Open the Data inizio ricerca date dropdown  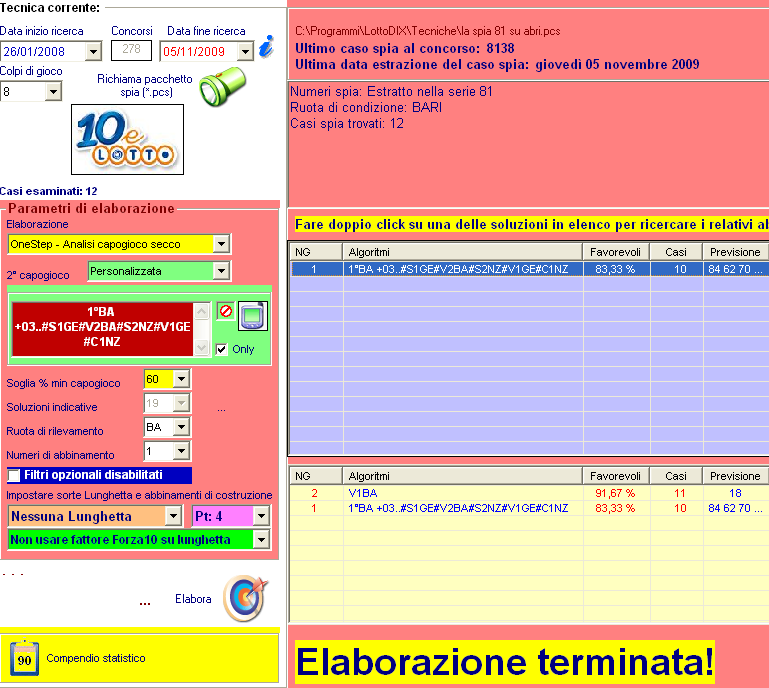pos(94,51)
